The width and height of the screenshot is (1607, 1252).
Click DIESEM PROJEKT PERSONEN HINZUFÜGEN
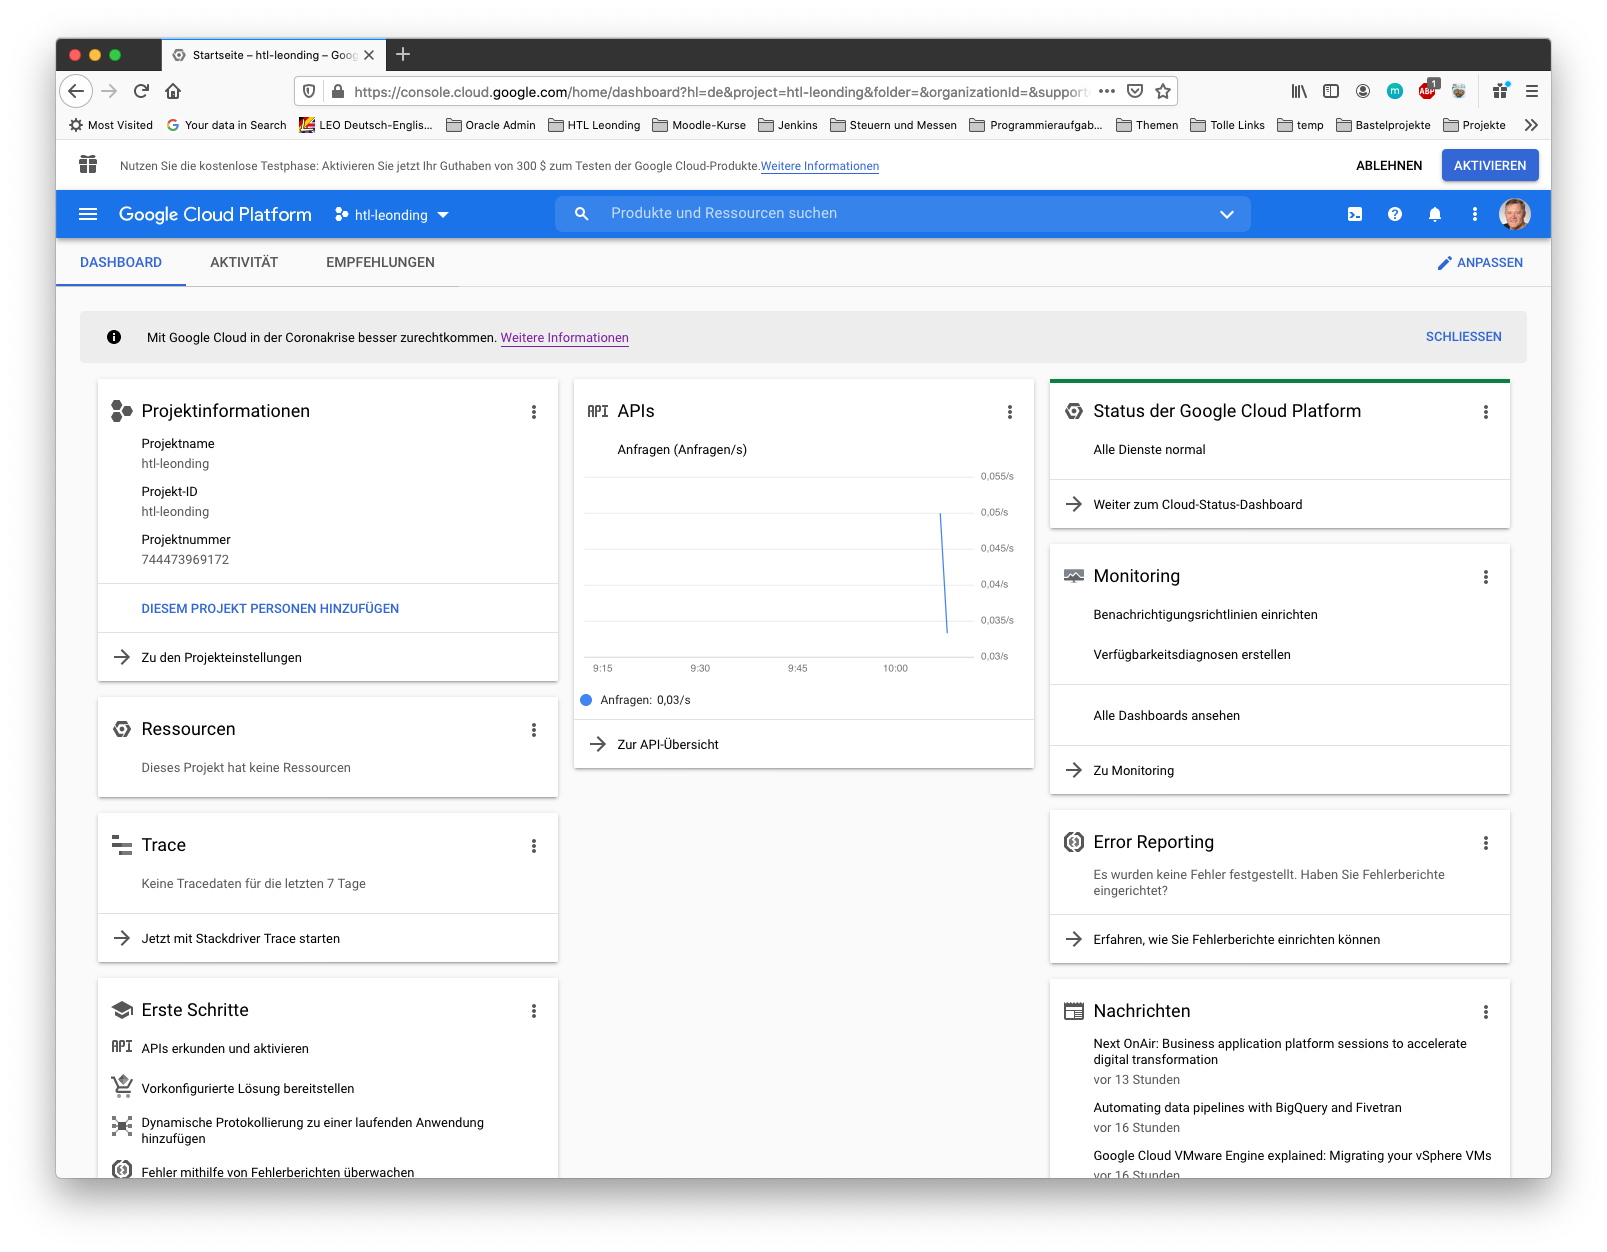pos(270,609)
